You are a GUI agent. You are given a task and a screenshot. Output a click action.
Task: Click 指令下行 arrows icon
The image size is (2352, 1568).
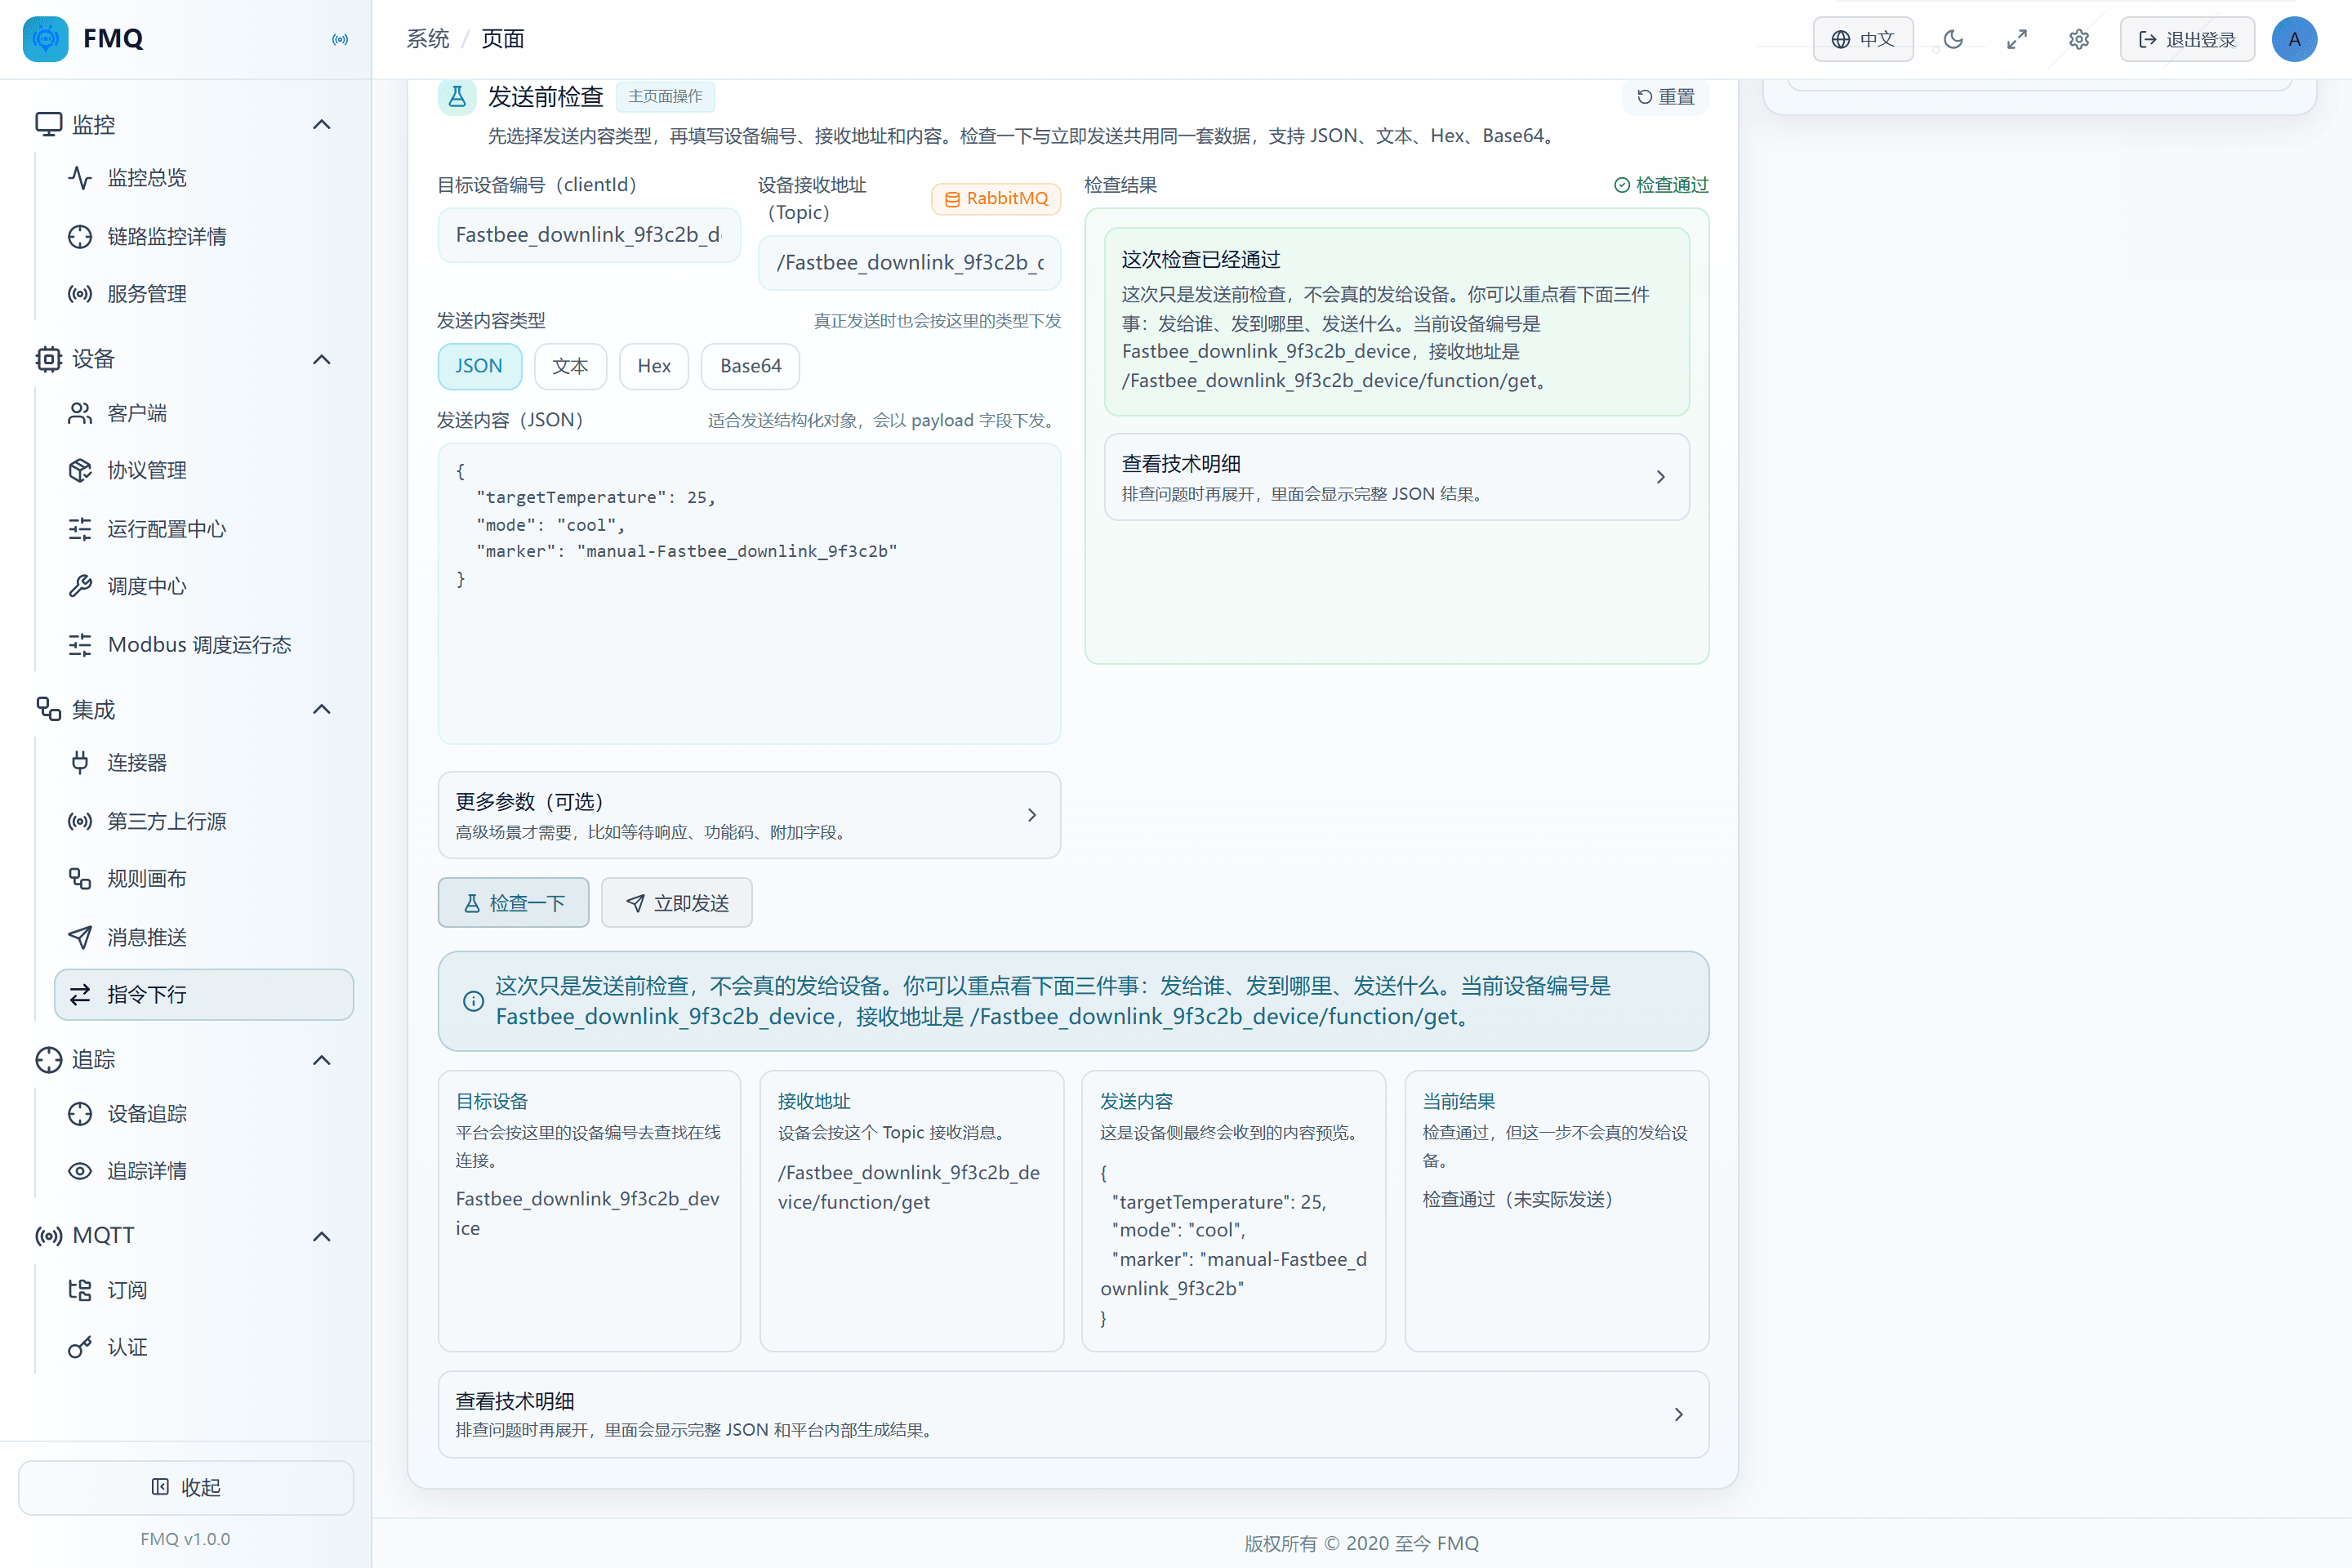click(x=80, y=995)
